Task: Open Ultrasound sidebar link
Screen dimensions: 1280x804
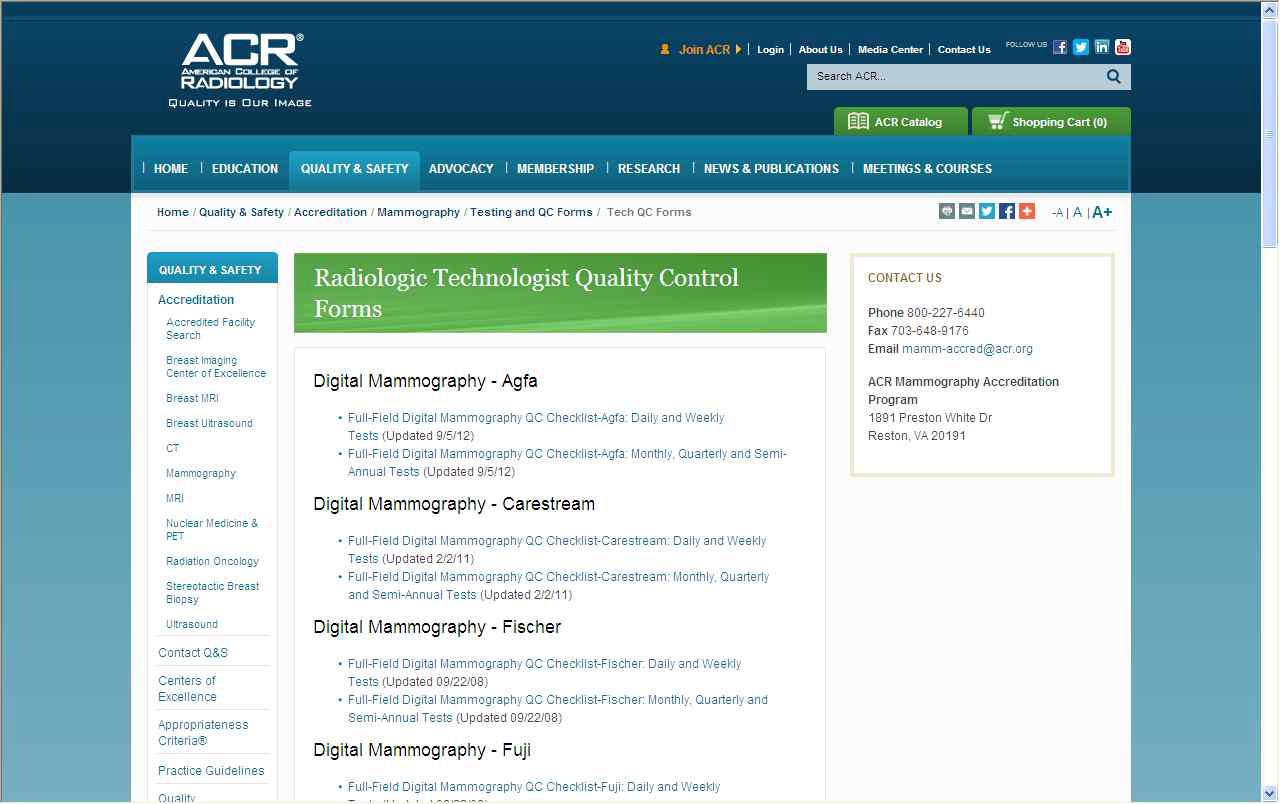Action: [192, 624]
